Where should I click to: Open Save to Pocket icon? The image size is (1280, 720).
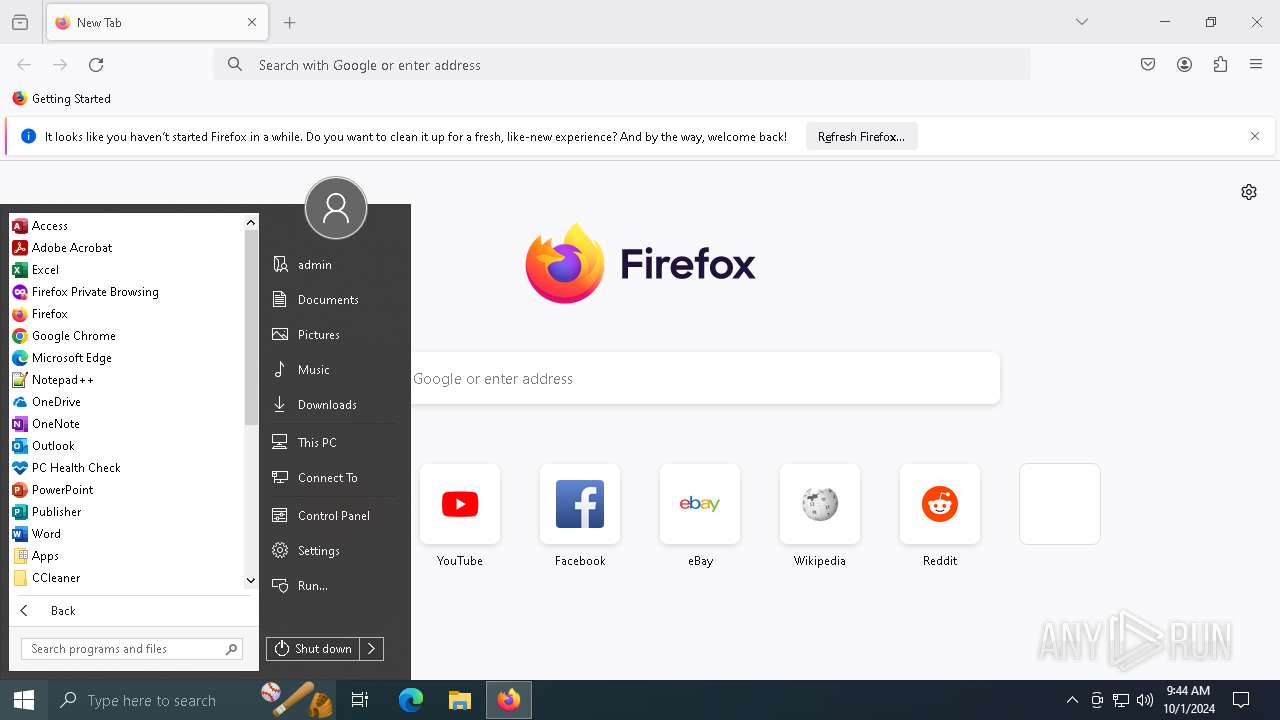pos(1148,65)
